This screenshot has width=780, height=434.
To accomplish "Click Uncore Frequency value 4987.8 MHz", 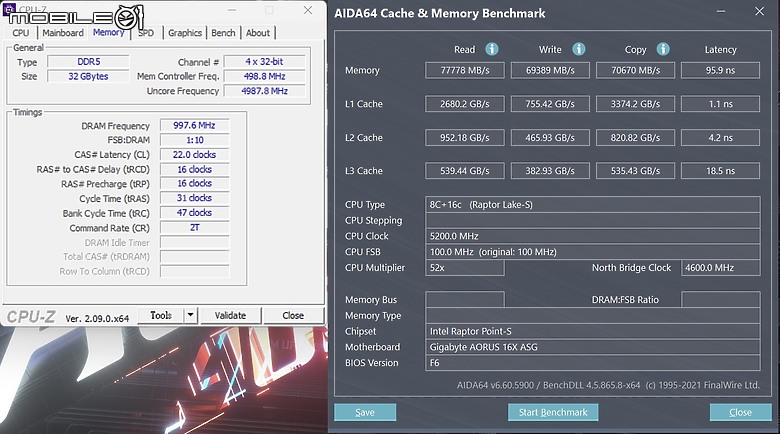I will pos(264,91).
